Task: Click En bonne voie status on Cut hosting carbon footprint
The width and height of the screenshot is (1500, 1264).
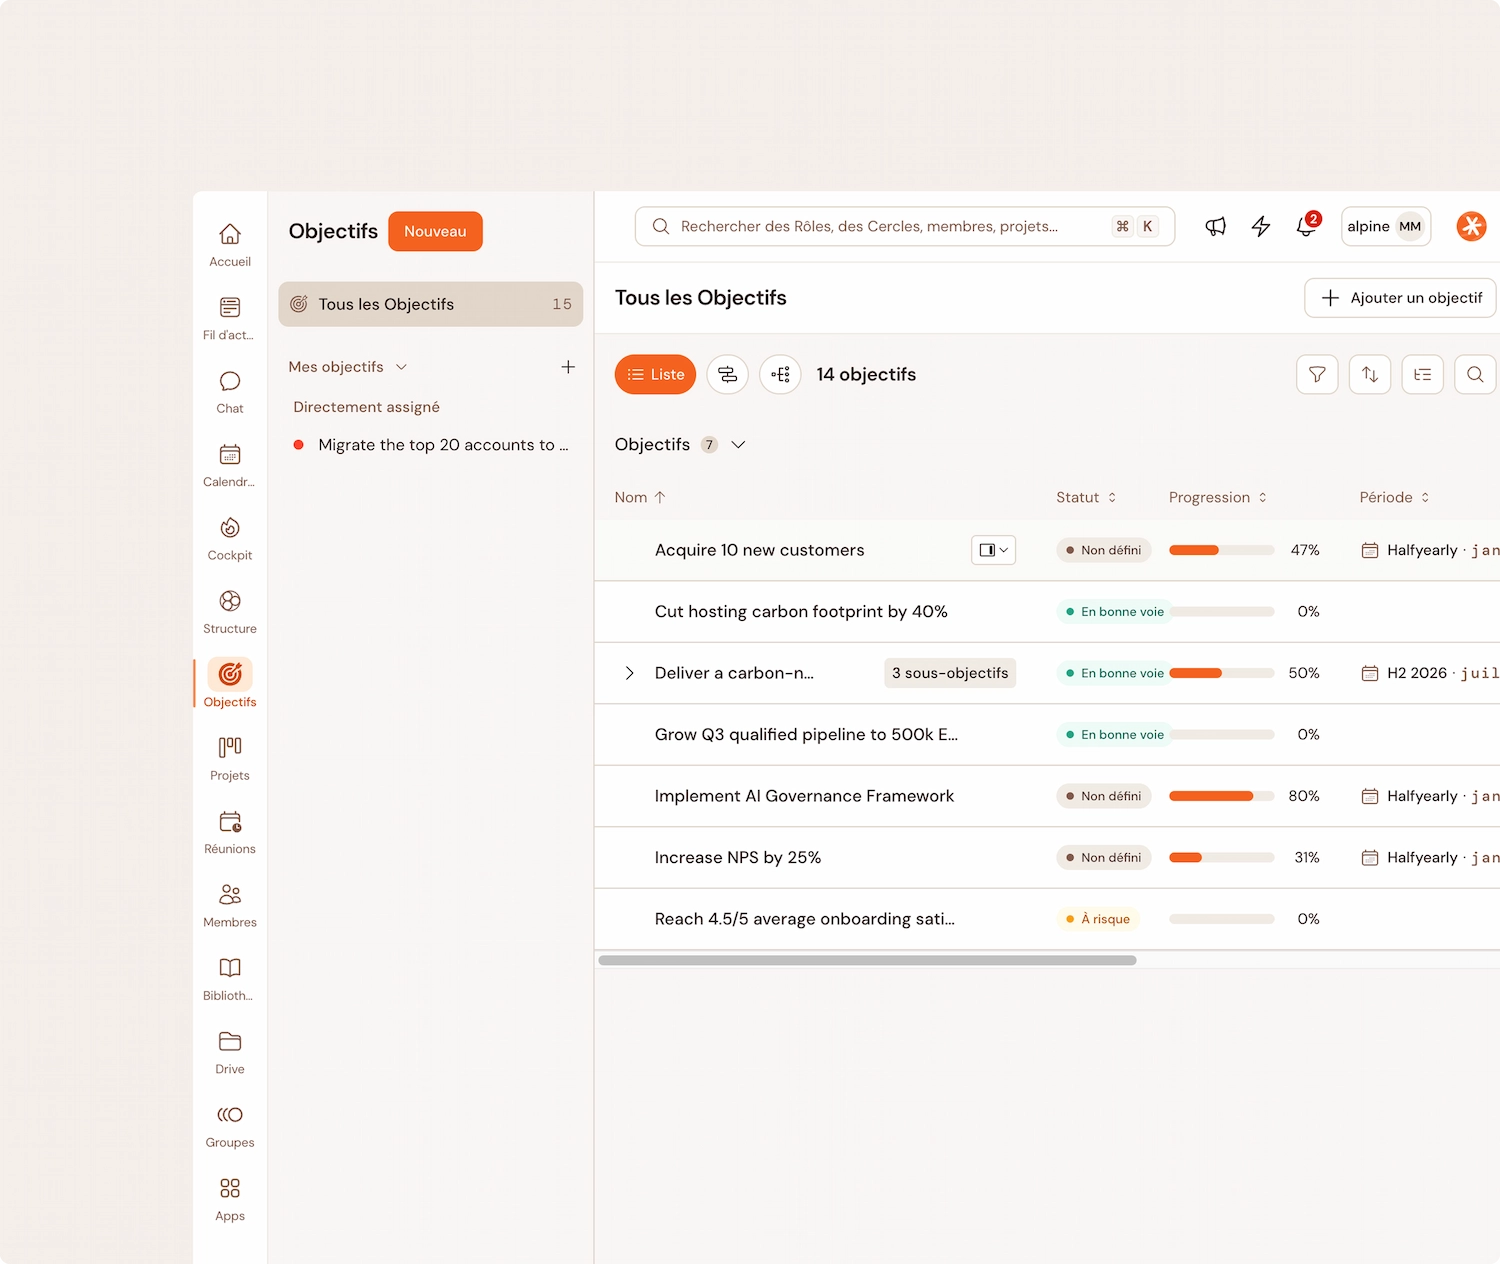Action: (x=1115, y=612)
